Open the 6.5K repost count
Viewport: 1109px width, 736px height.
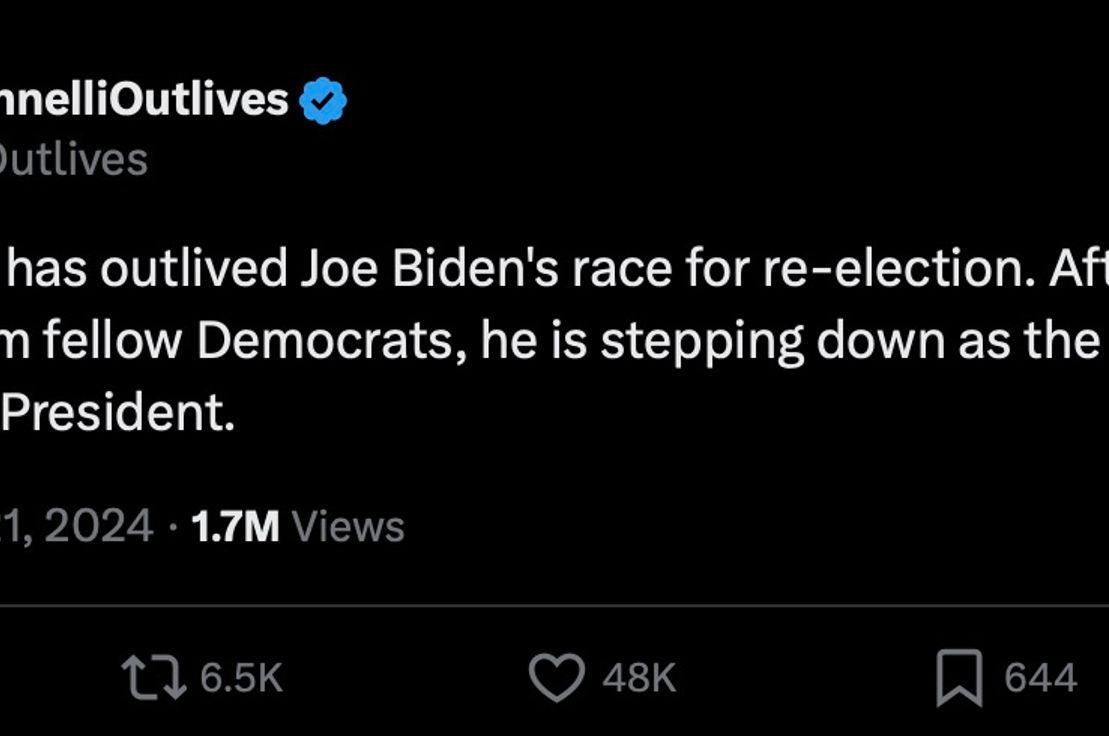(x=241, y=677)
